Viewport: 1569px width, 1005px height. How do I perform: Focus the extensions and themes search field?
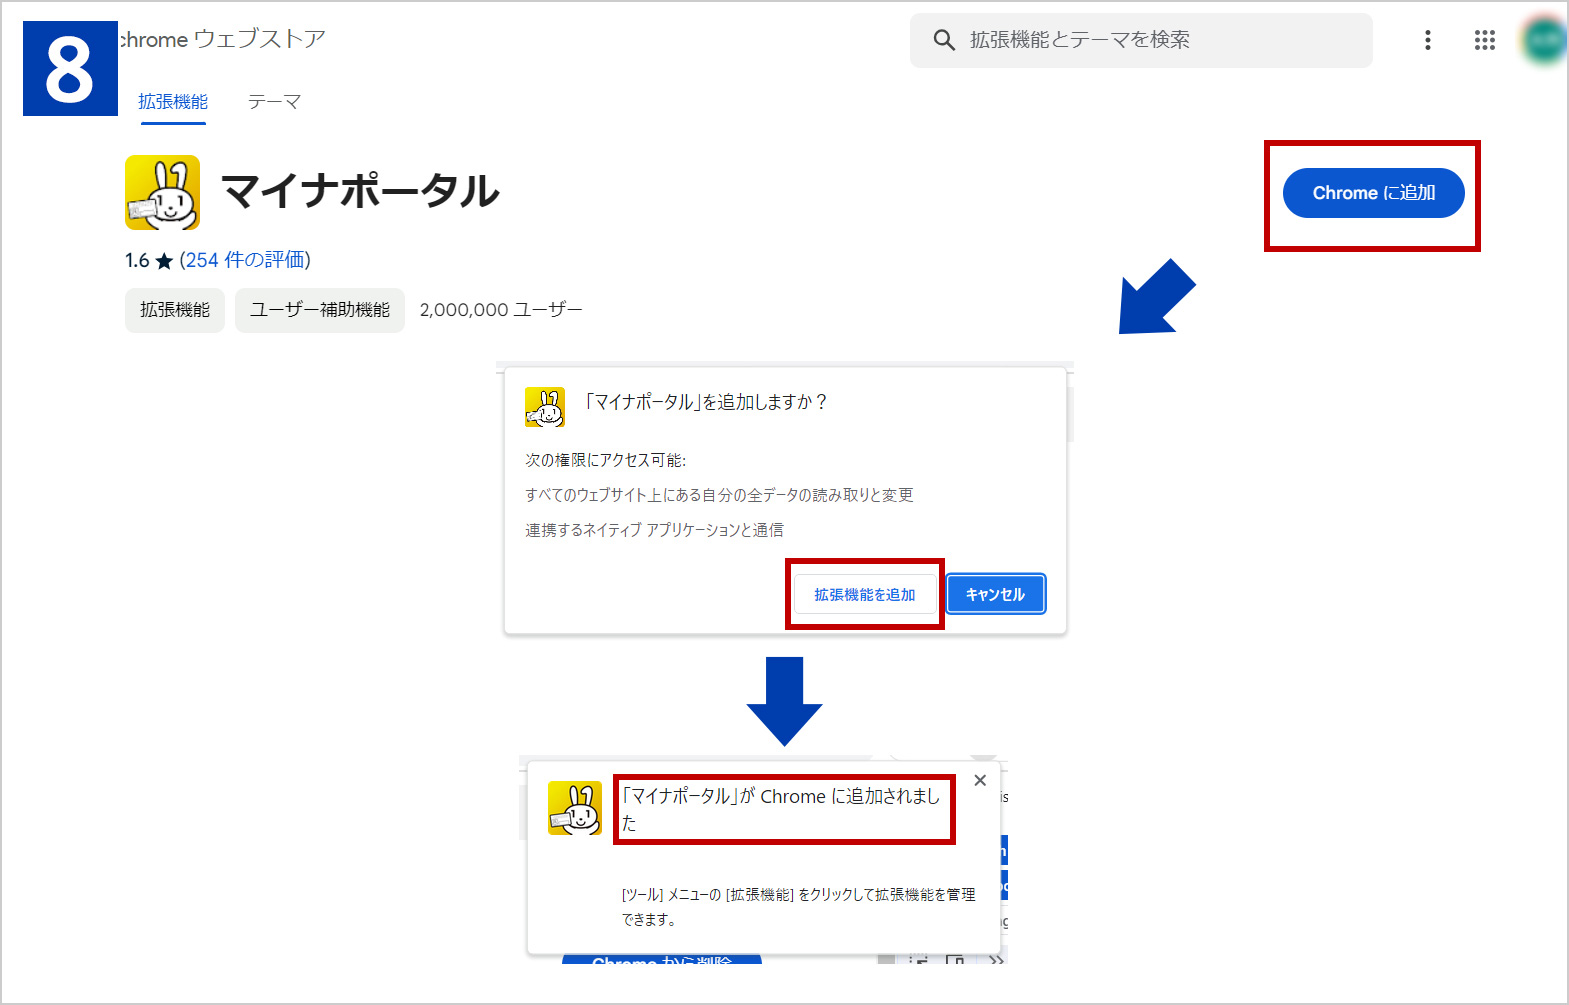1141,40
